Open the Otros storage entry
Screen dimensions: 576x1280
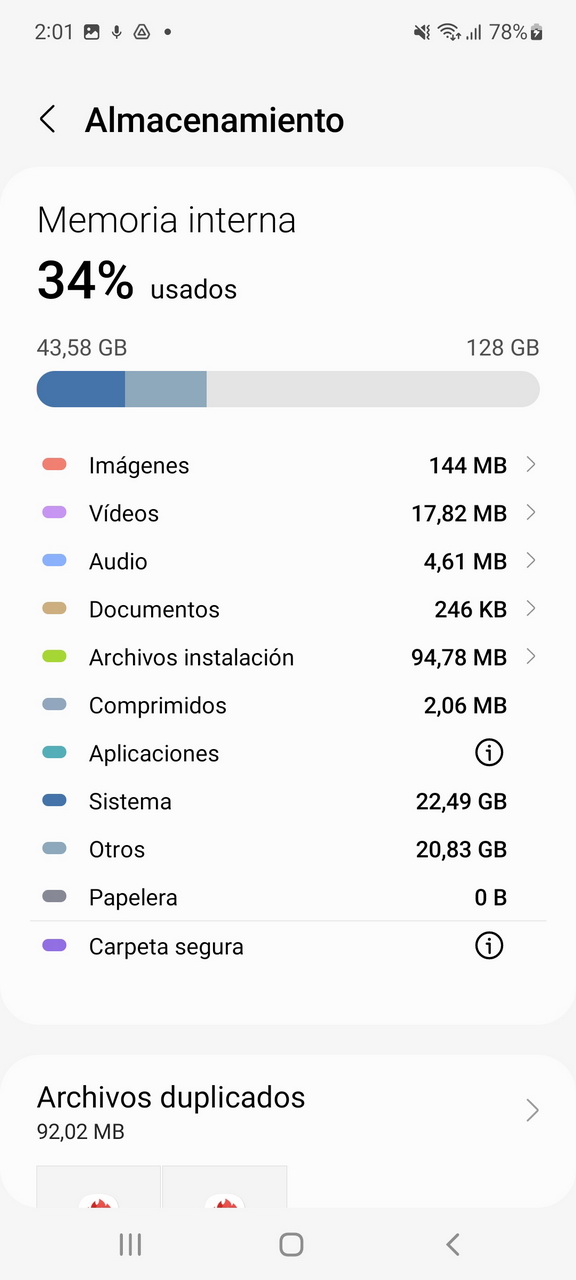[288, 849]
